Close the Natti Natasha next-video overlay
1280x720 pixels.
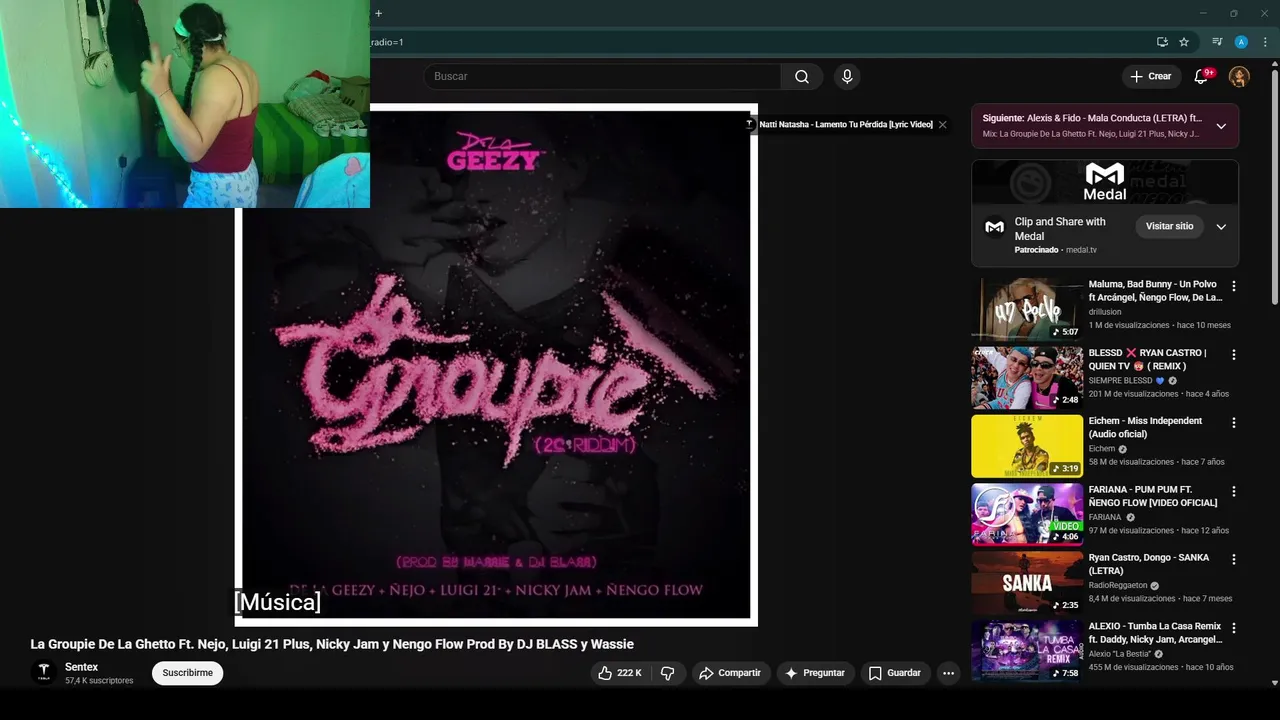tap(942, 124)
